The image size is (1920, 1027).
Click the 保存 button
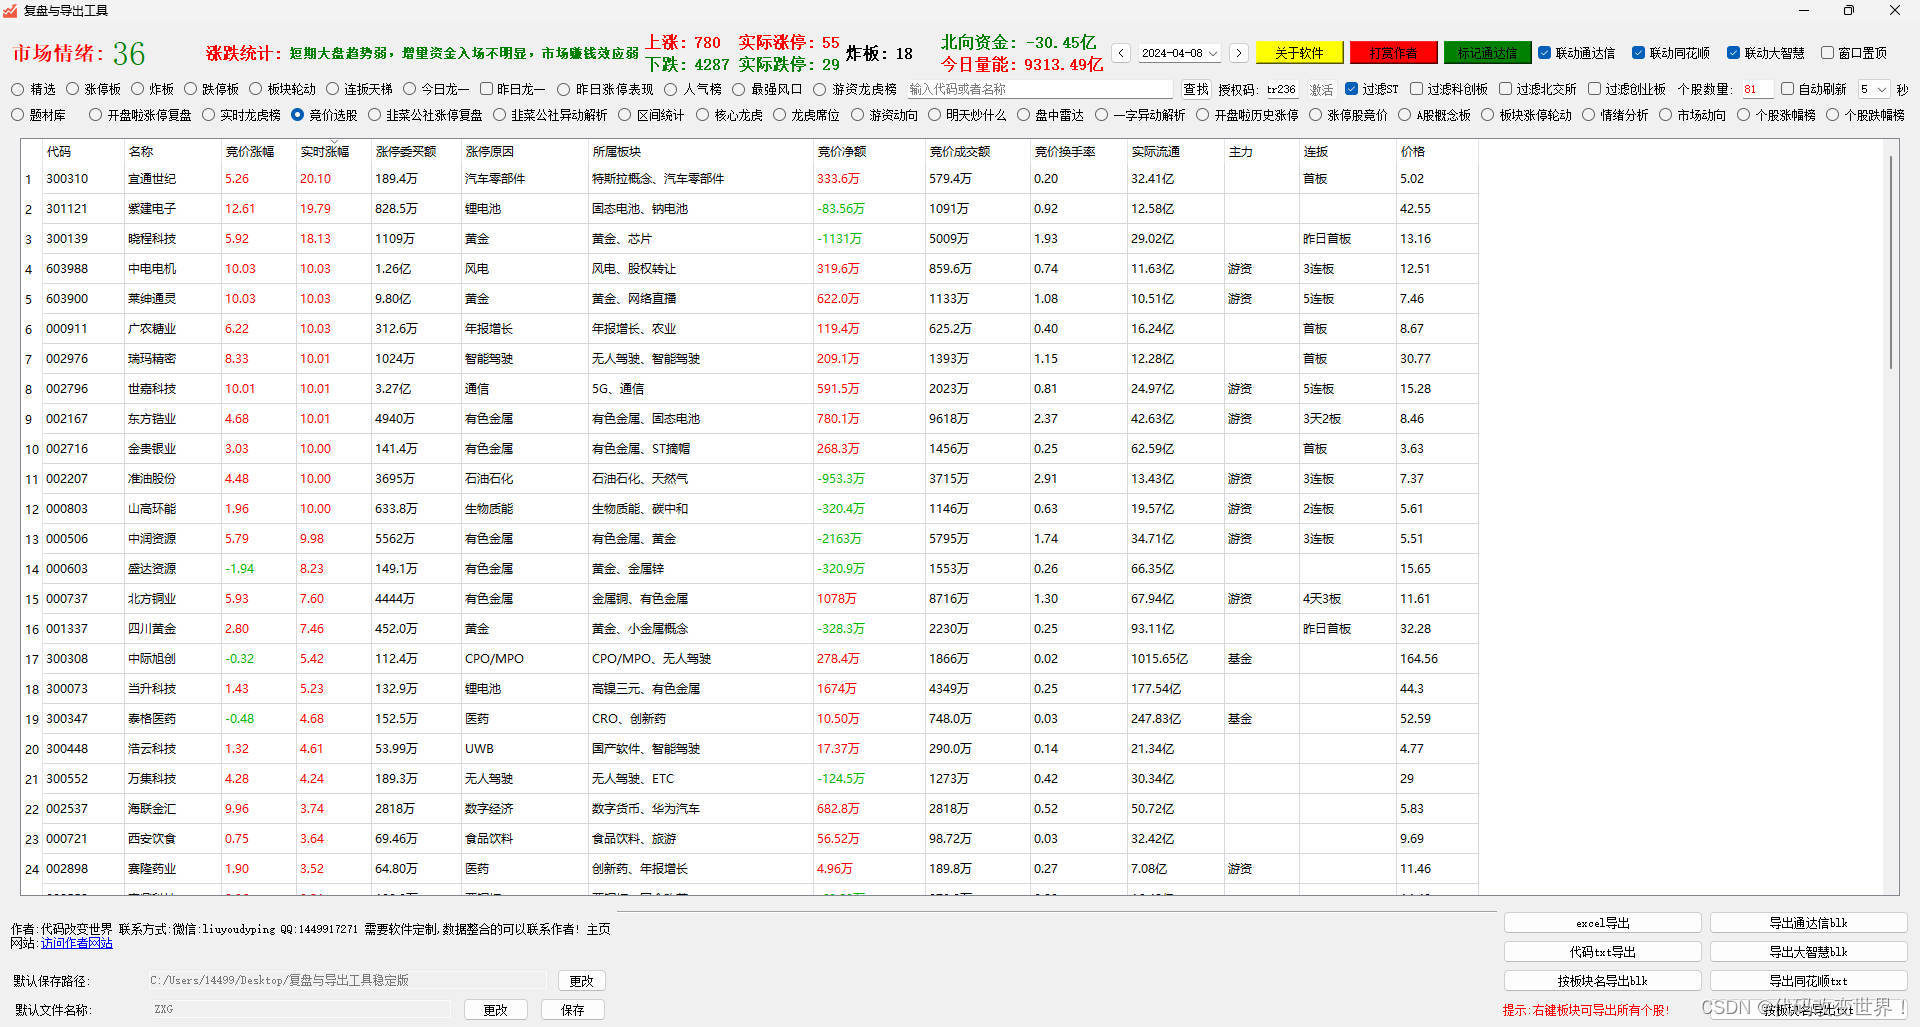[573, 1010]
